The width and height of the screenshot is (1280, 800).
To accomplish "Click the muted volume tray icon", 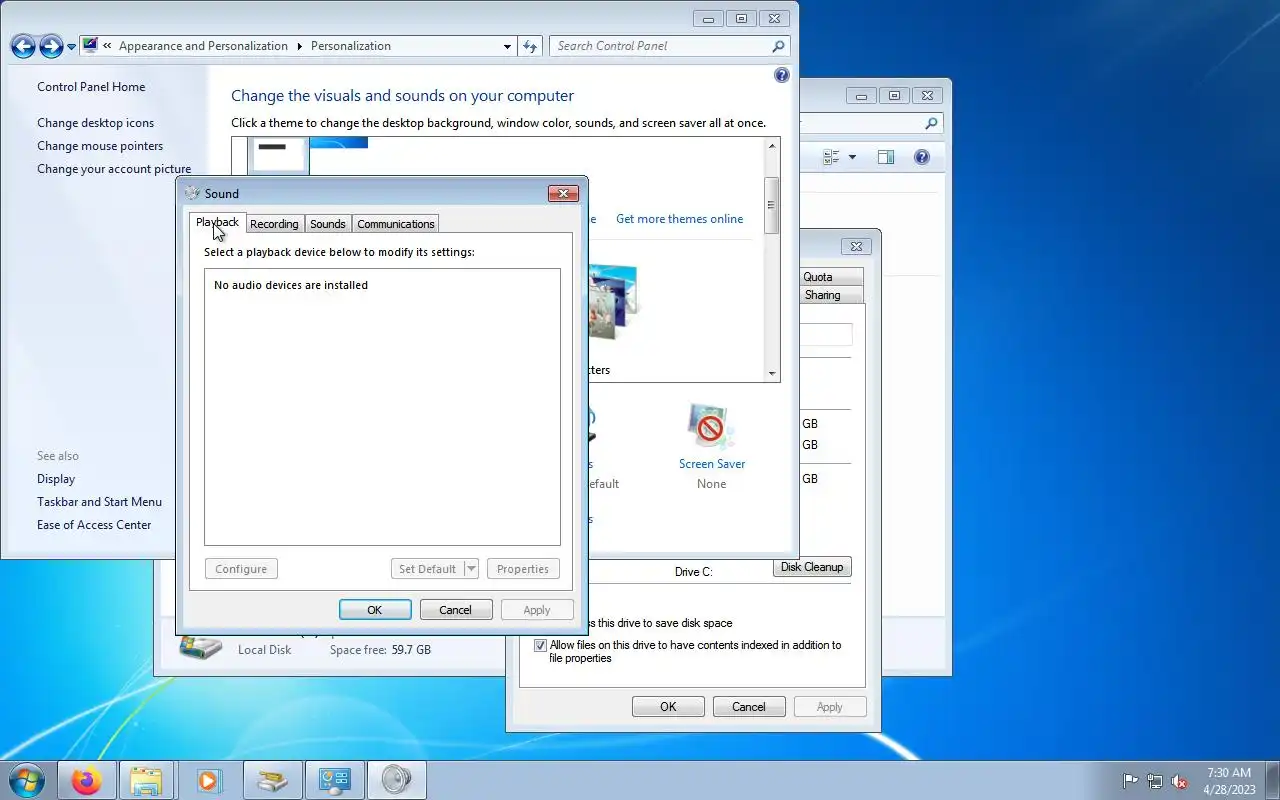I will click(1180, 781).
